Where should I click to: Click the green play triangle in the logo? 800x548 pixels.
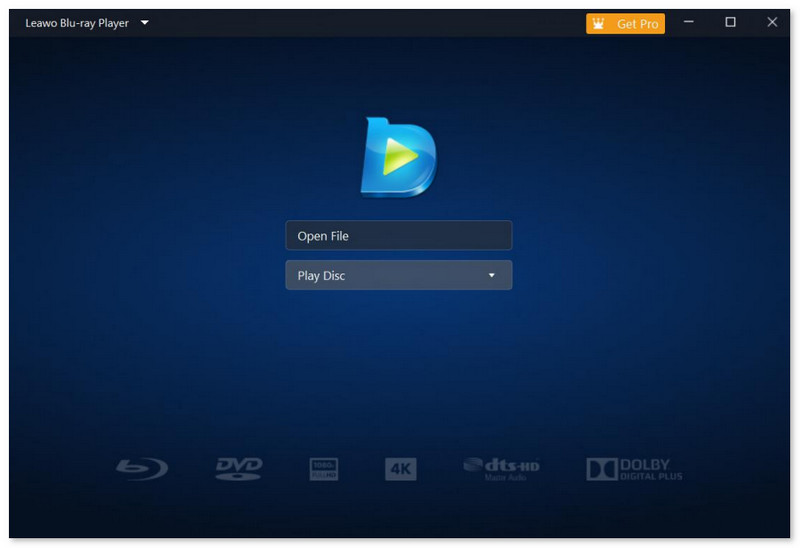[x=401, y=157]
